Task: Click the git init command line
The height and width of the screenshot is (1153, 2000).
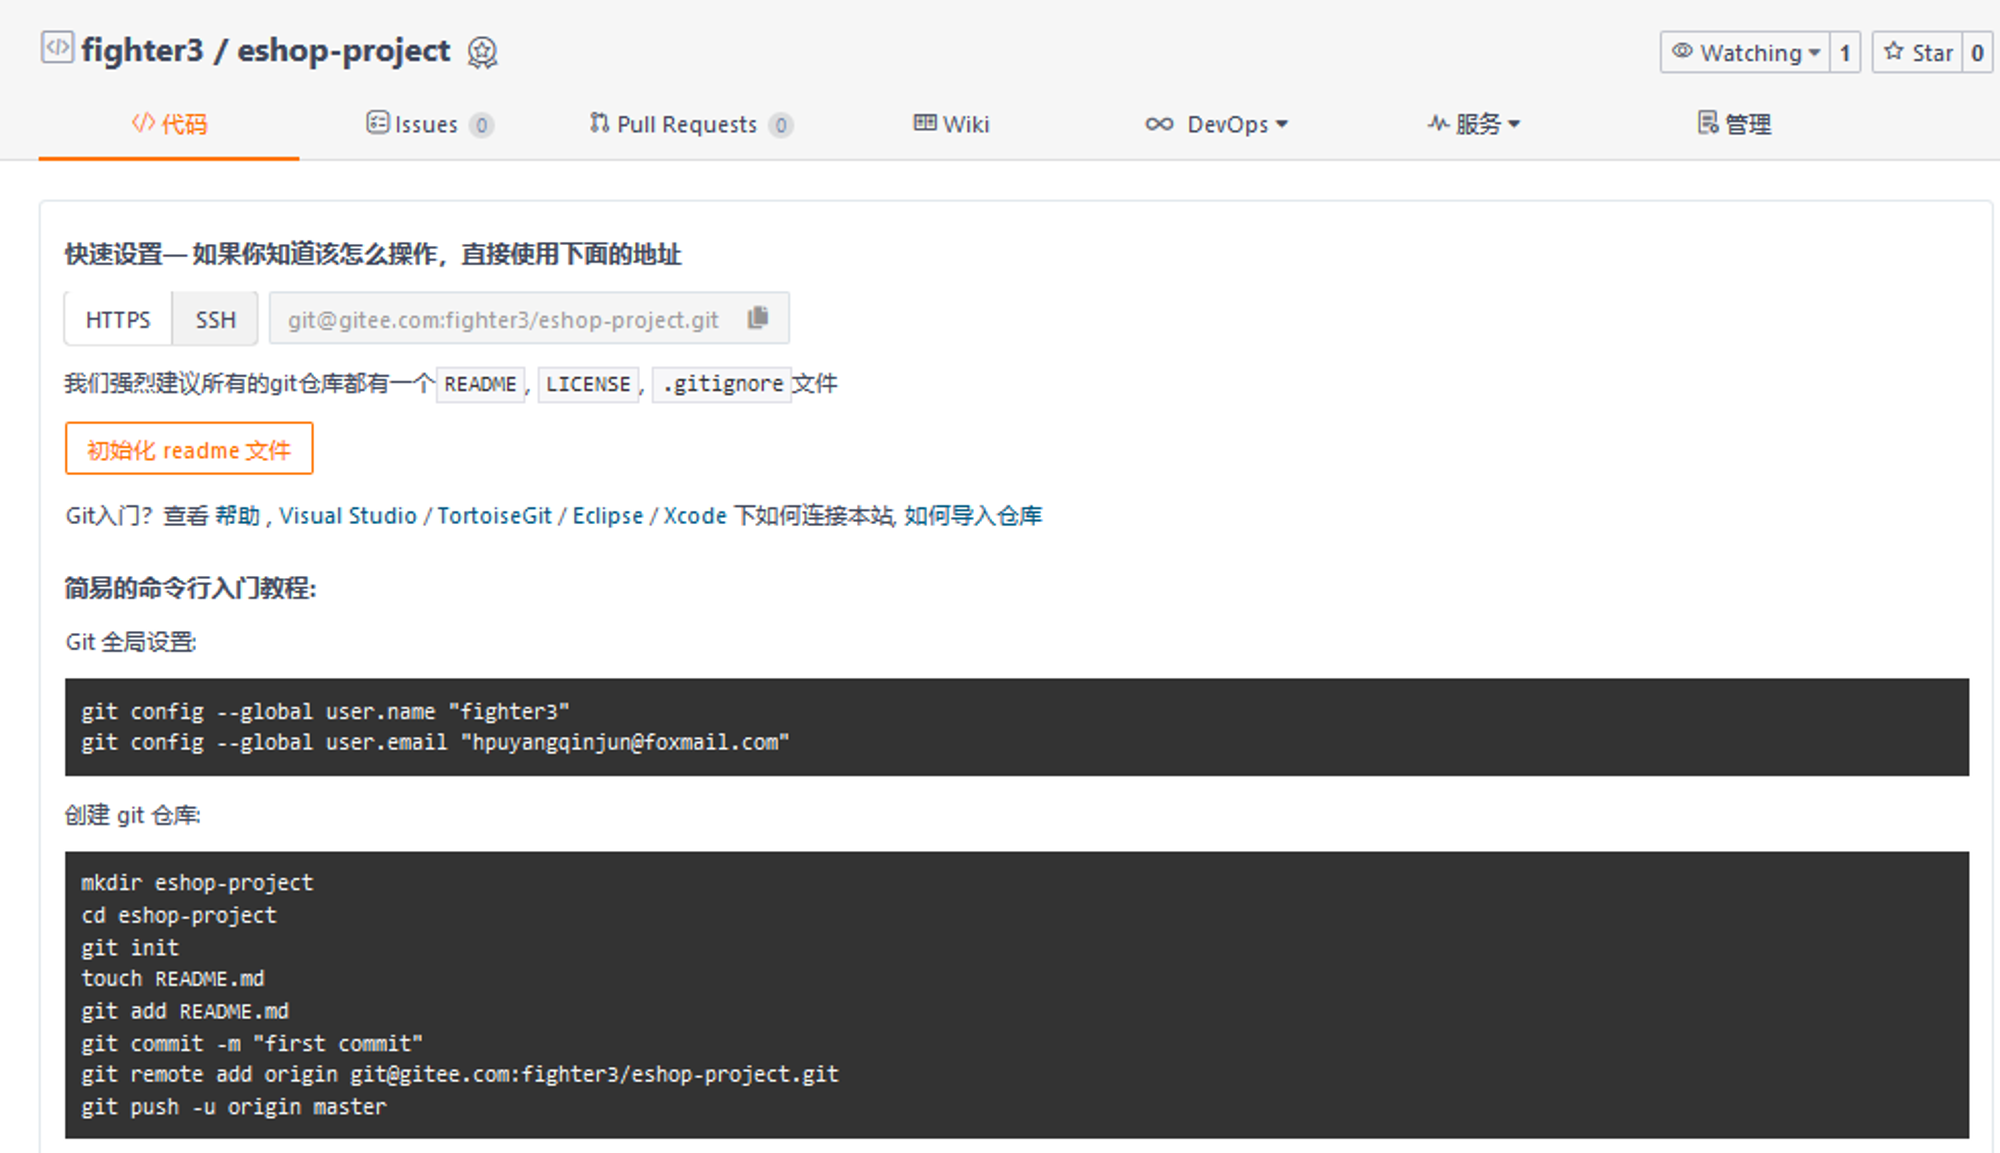Action: pyautogui.click(x=130, y=947)
